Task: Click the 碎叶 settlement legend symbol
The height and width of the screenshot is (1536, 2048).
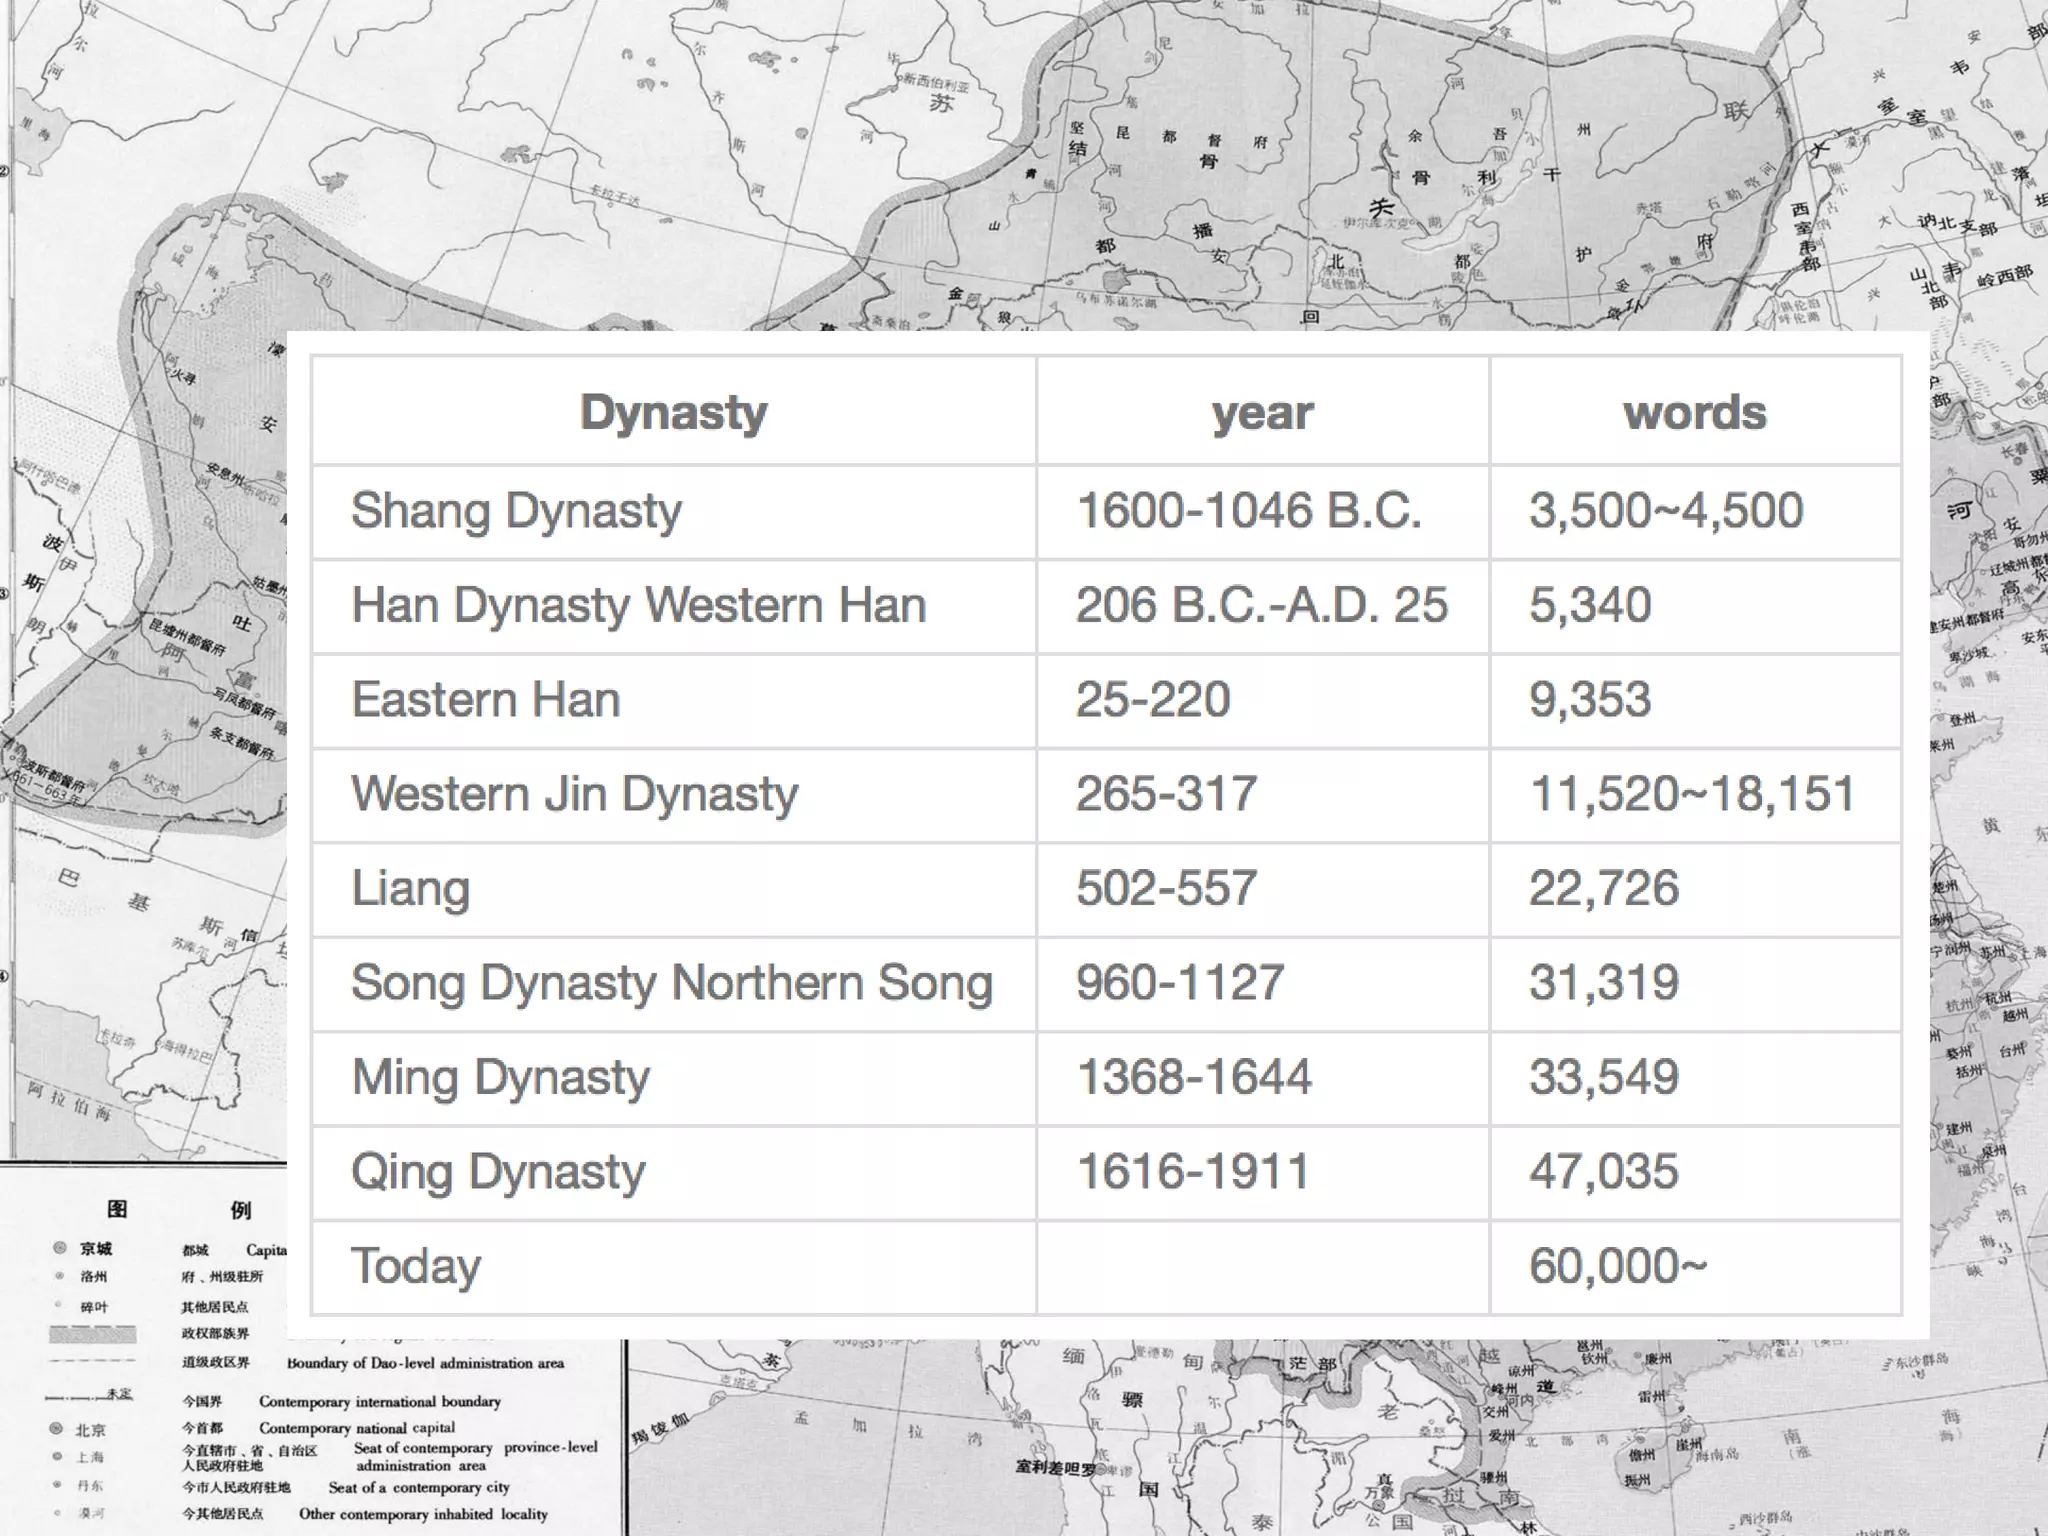Action: (60, 1305)
